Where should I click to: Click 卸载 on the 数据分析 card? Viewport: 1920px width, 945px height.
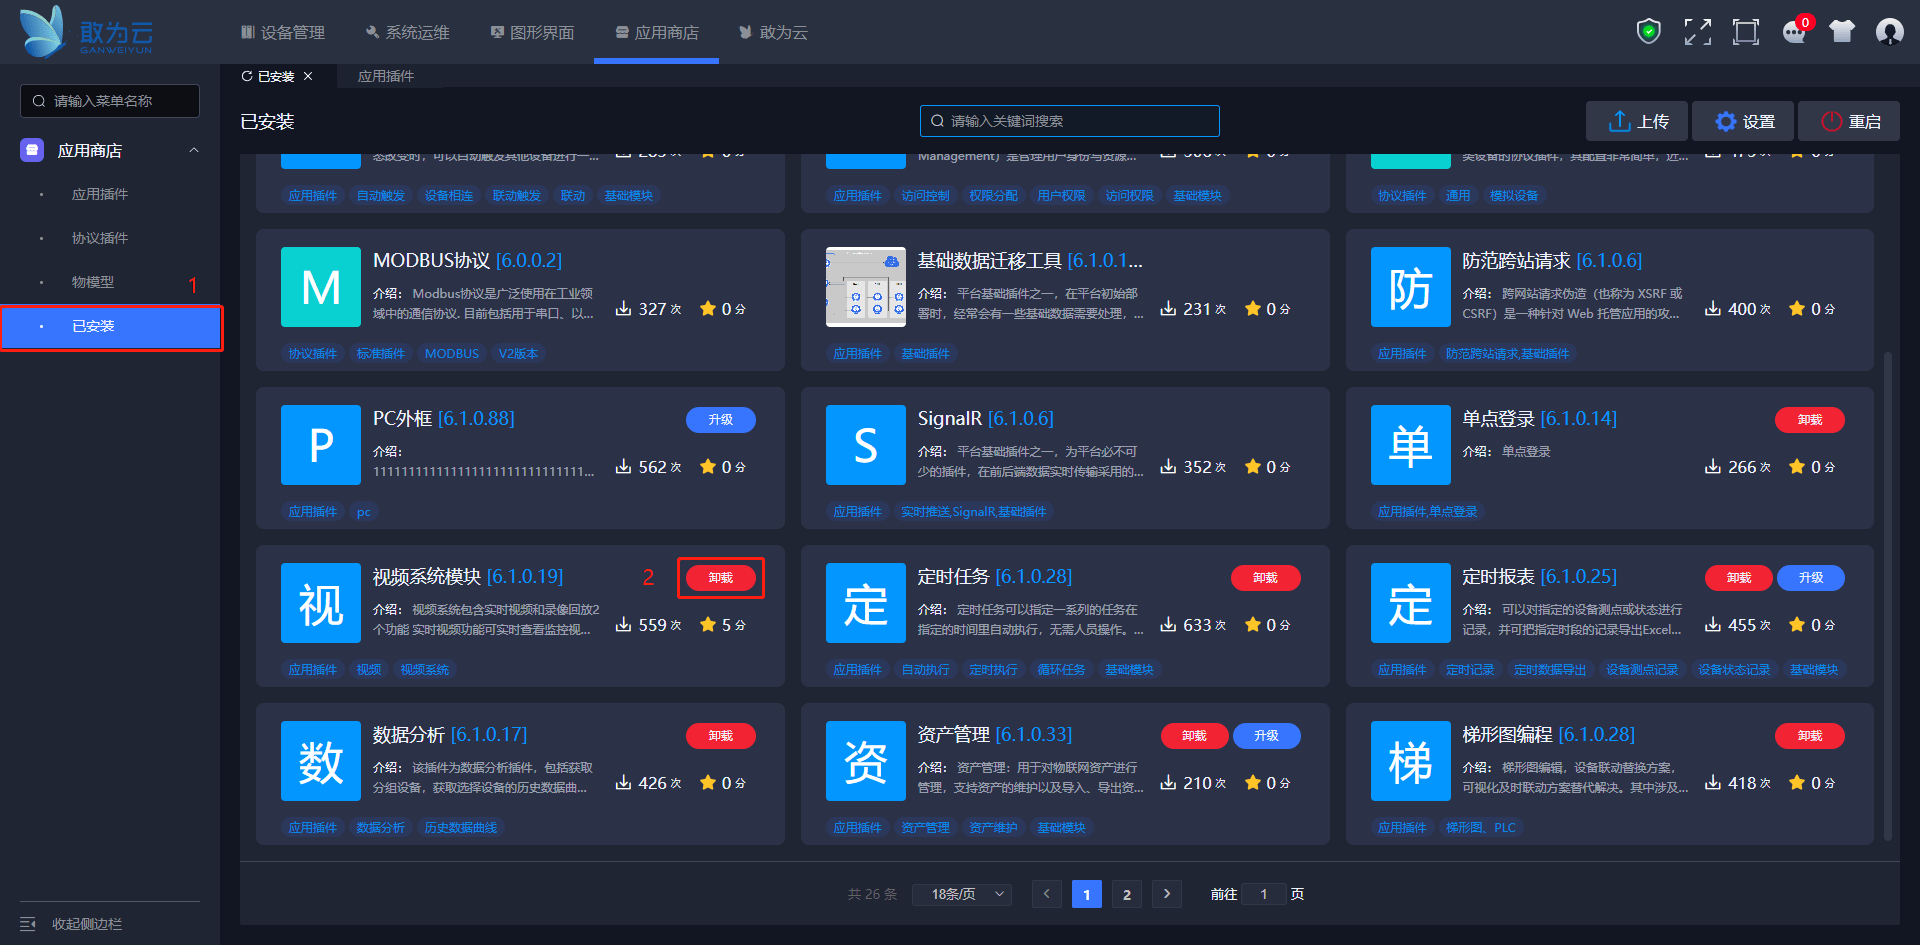point(721,736)
